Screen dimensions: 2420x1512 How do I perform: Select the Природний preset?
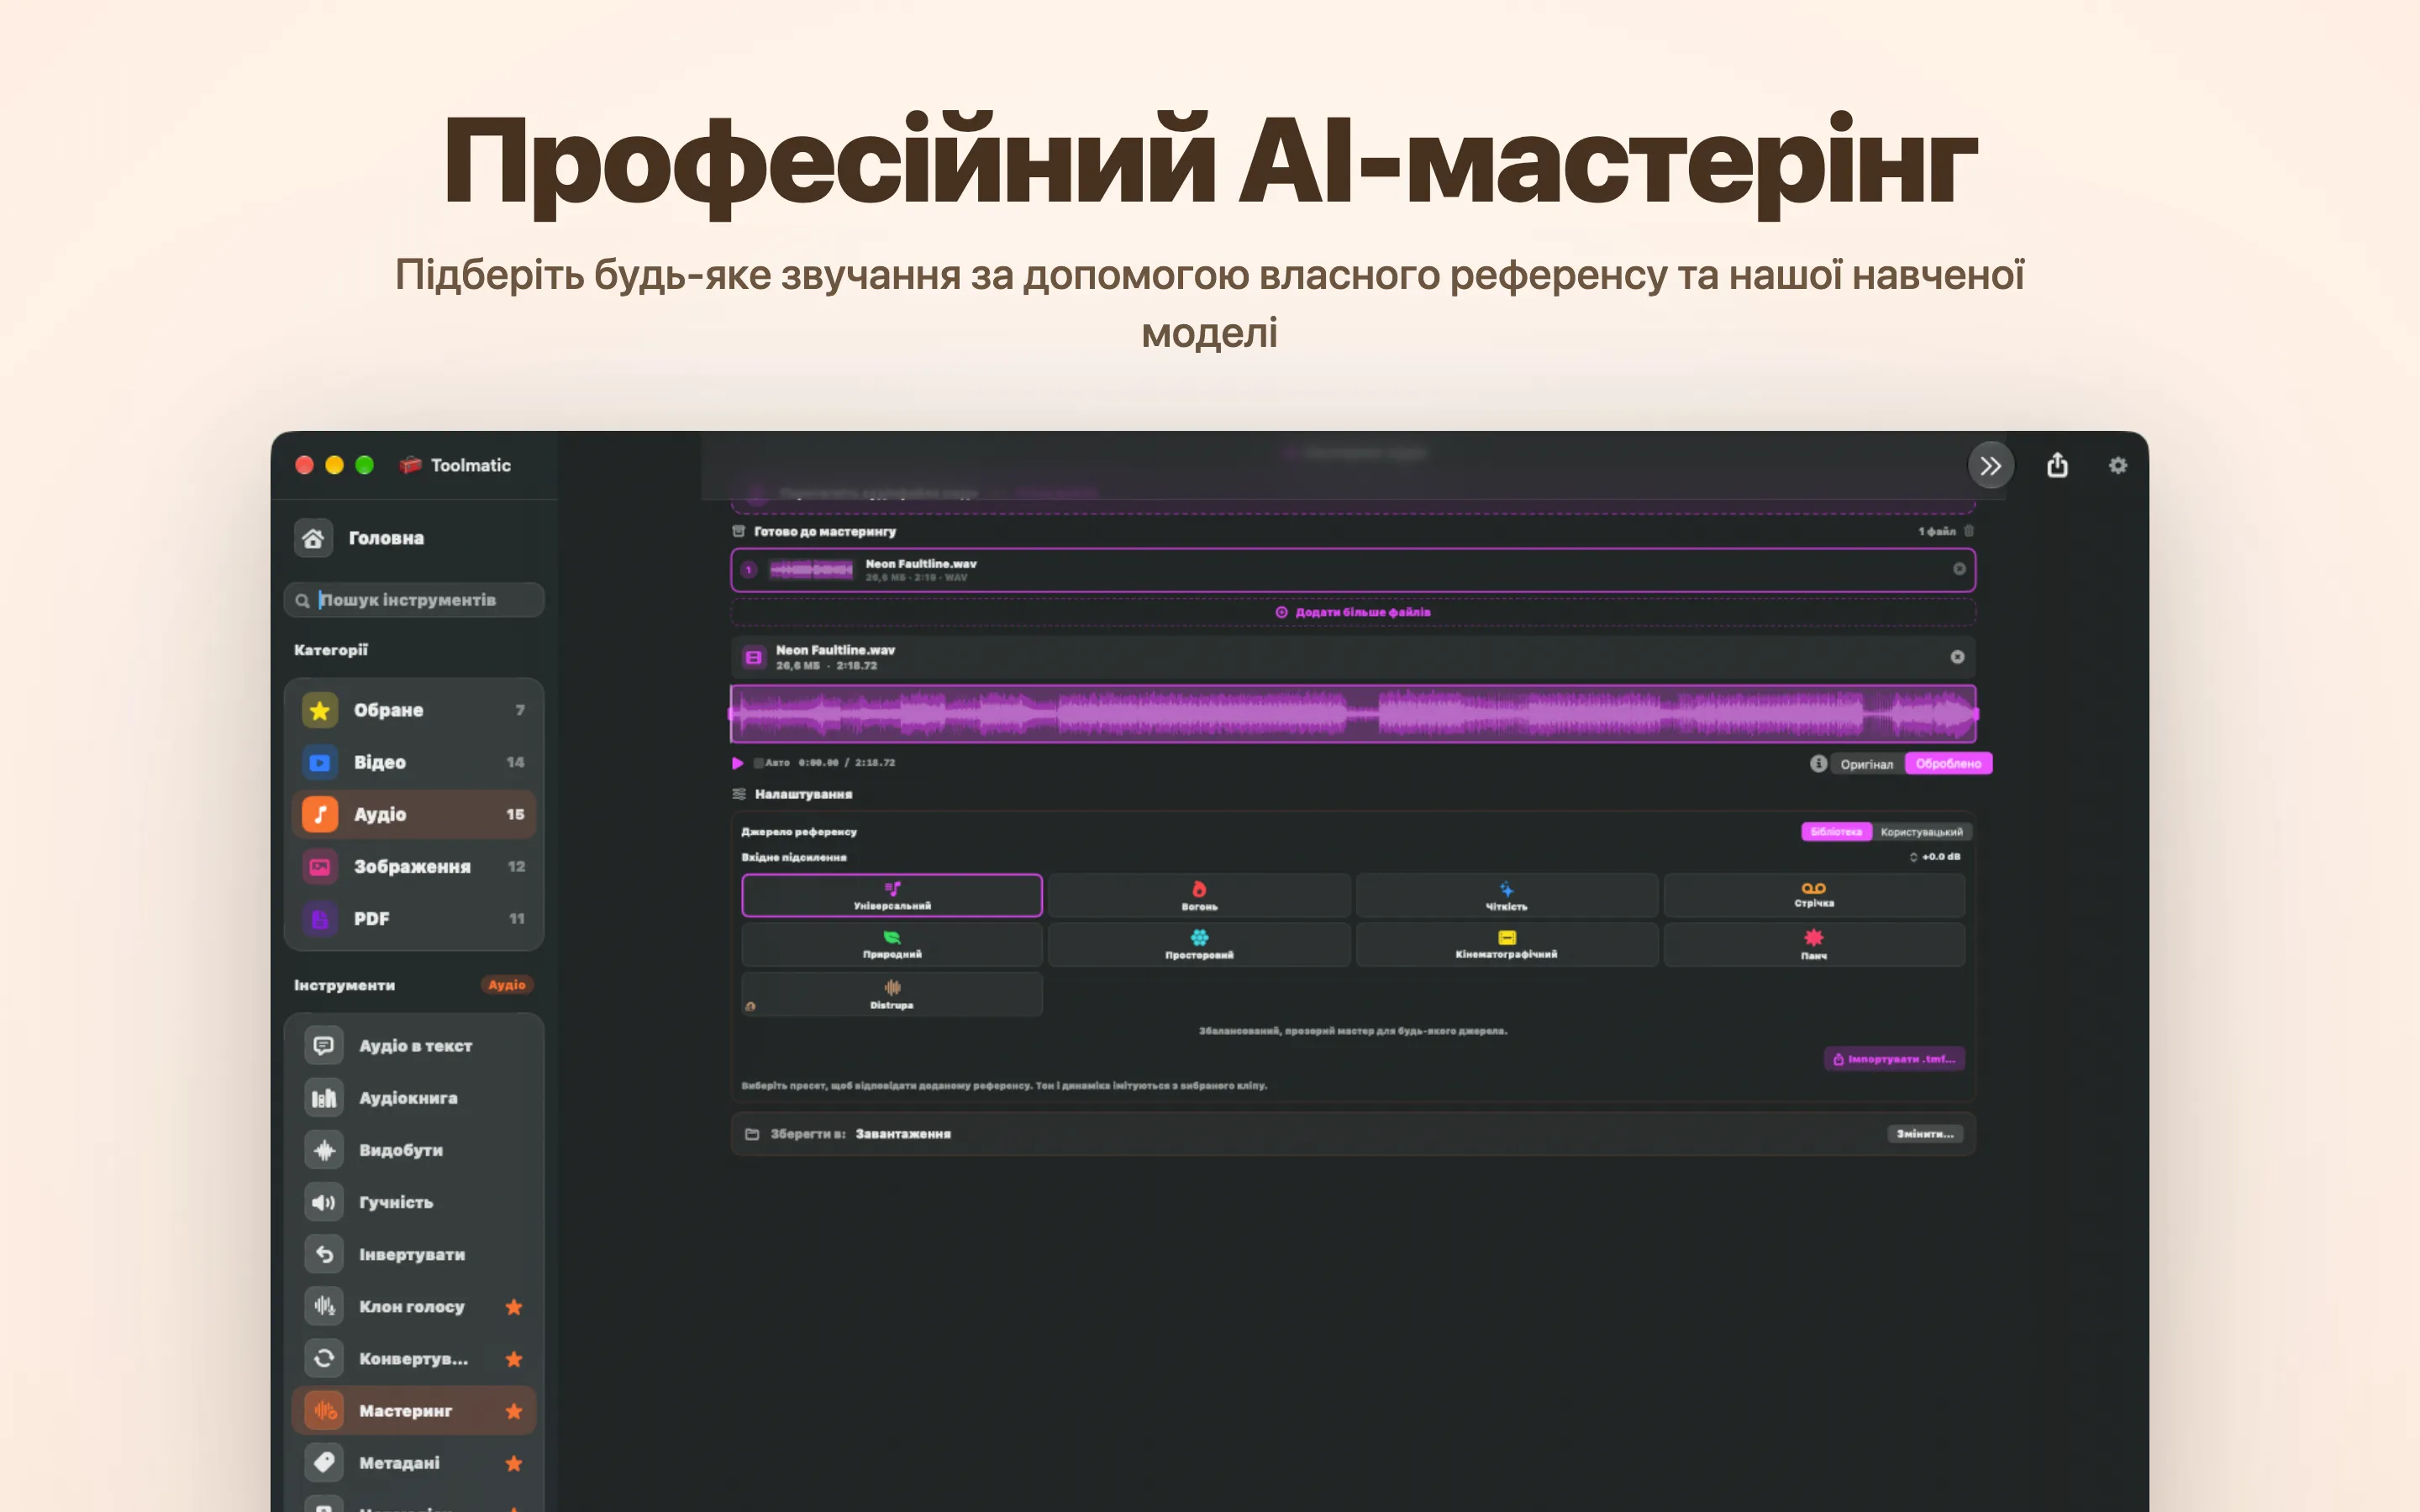(x=892, y=944)
